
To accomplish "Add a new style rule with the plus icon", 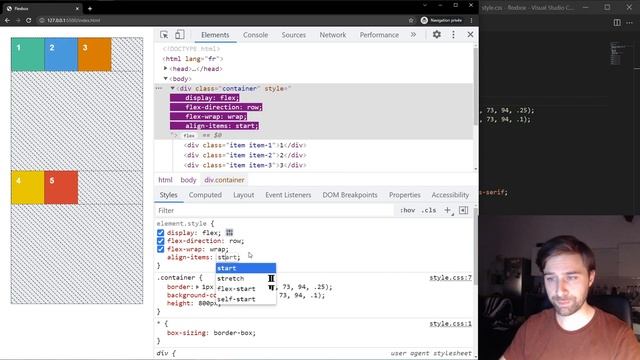I will tap(448, 210).
